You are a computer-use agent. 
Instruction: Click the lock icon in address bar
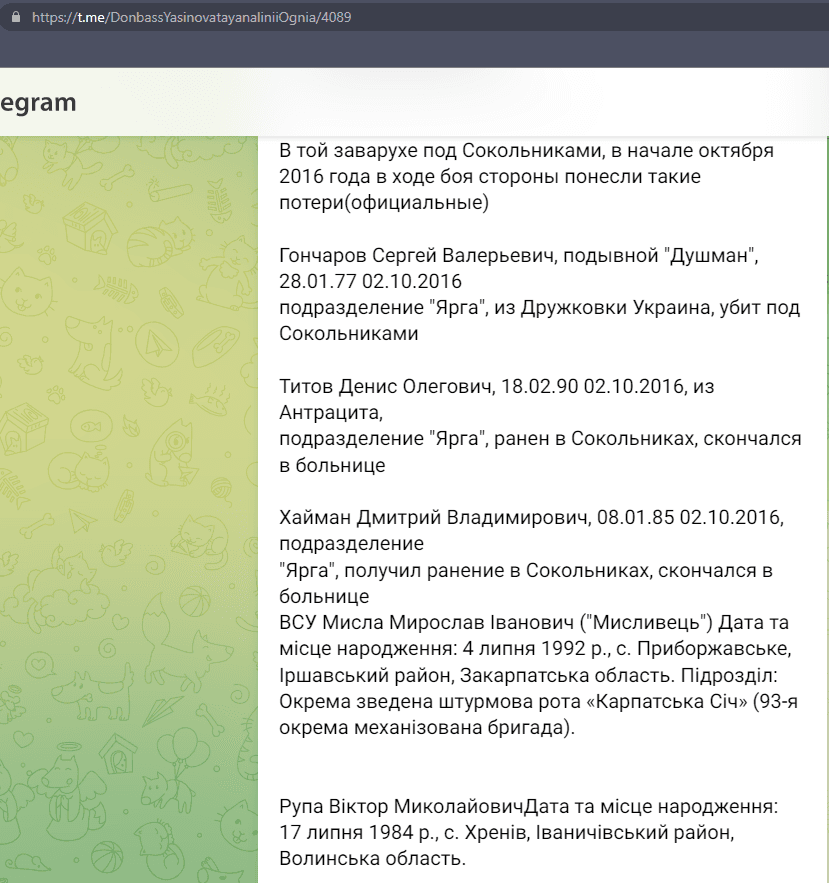coord(16,17)
